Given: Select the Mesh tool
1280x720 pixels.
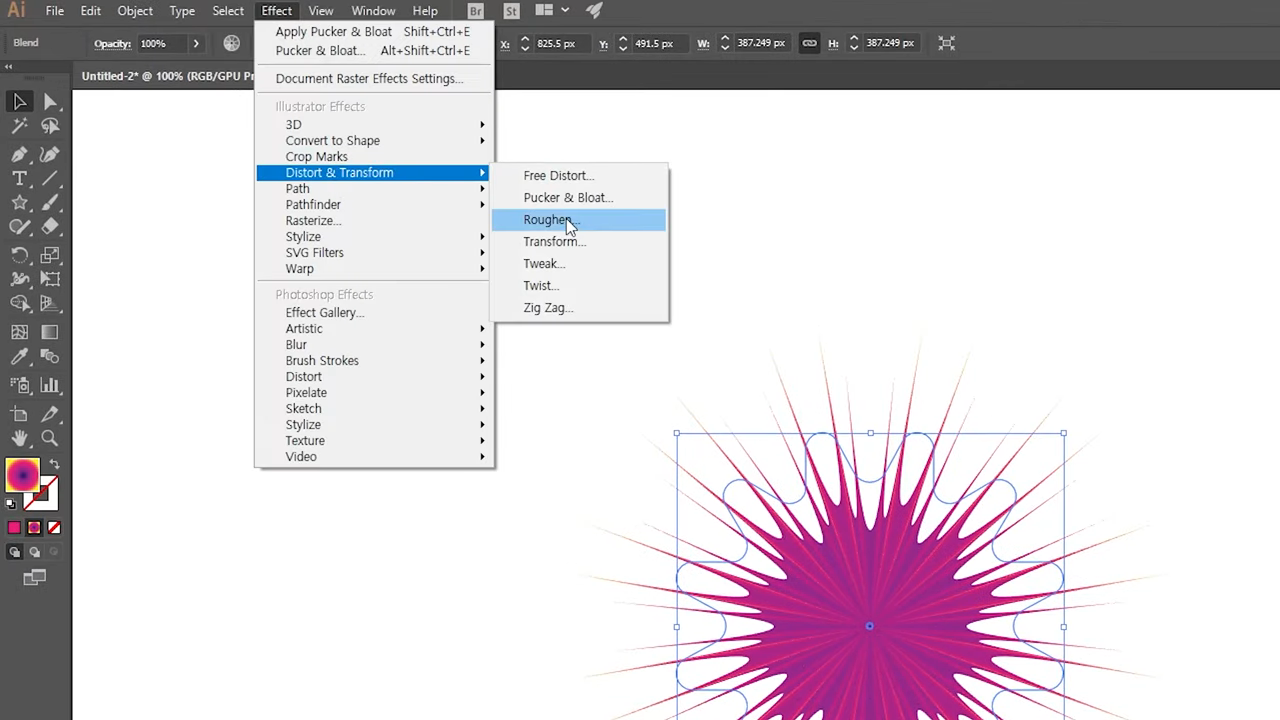Looking at the screenshot, I should coord(19,332).
